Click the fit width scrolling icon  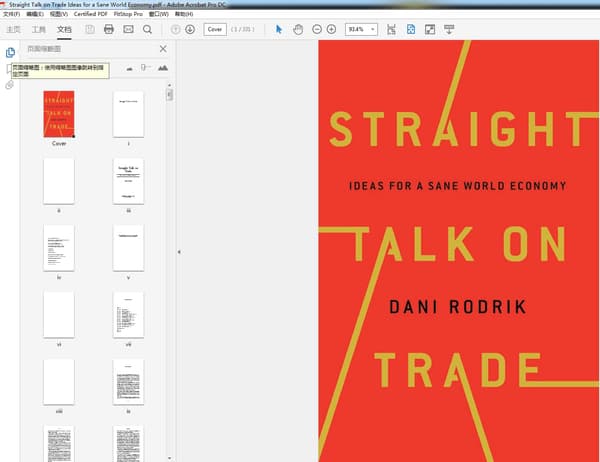pos(391,29)
